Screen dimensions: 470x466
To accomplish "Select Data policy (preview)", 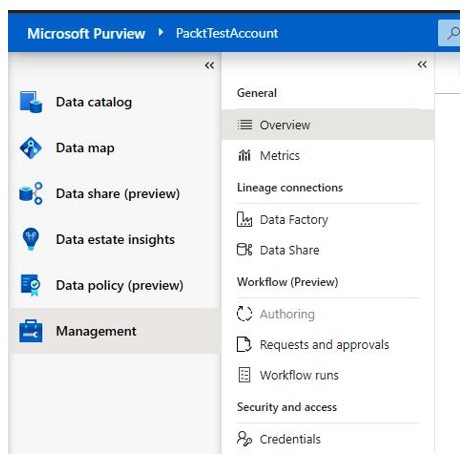I will pyautogui.click(x=114, y=285).
